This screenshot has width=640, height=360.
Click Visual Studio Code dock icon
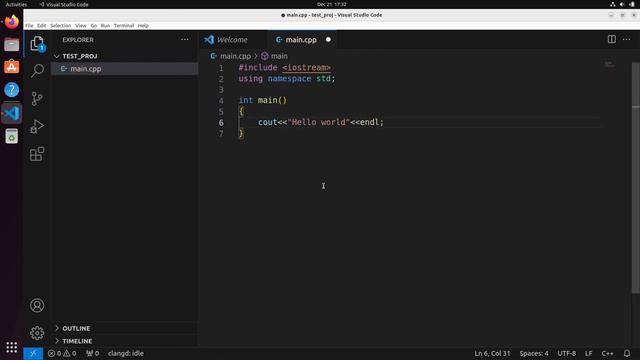tap(11, 113)
